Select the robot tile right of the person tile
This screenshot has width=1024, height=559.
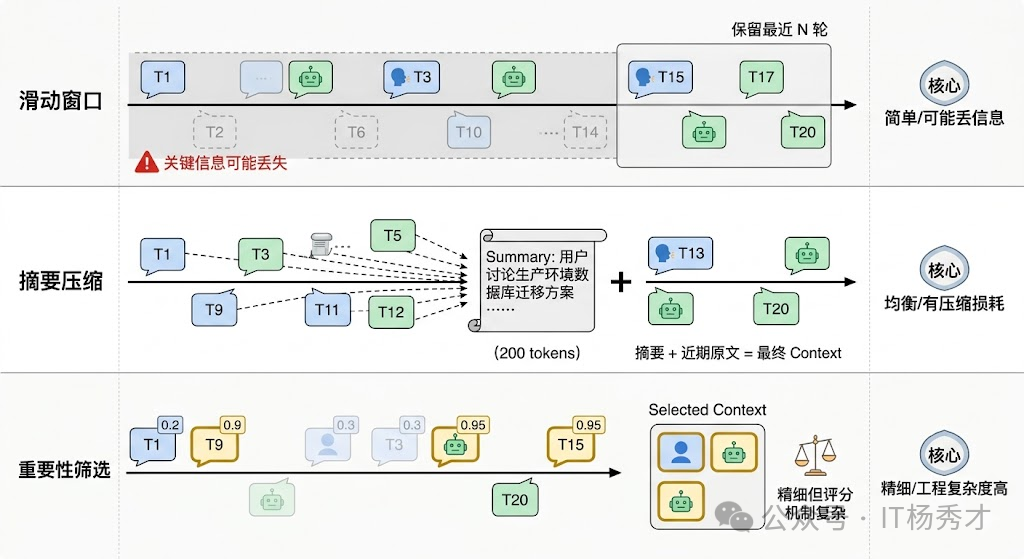pos(734,452)
